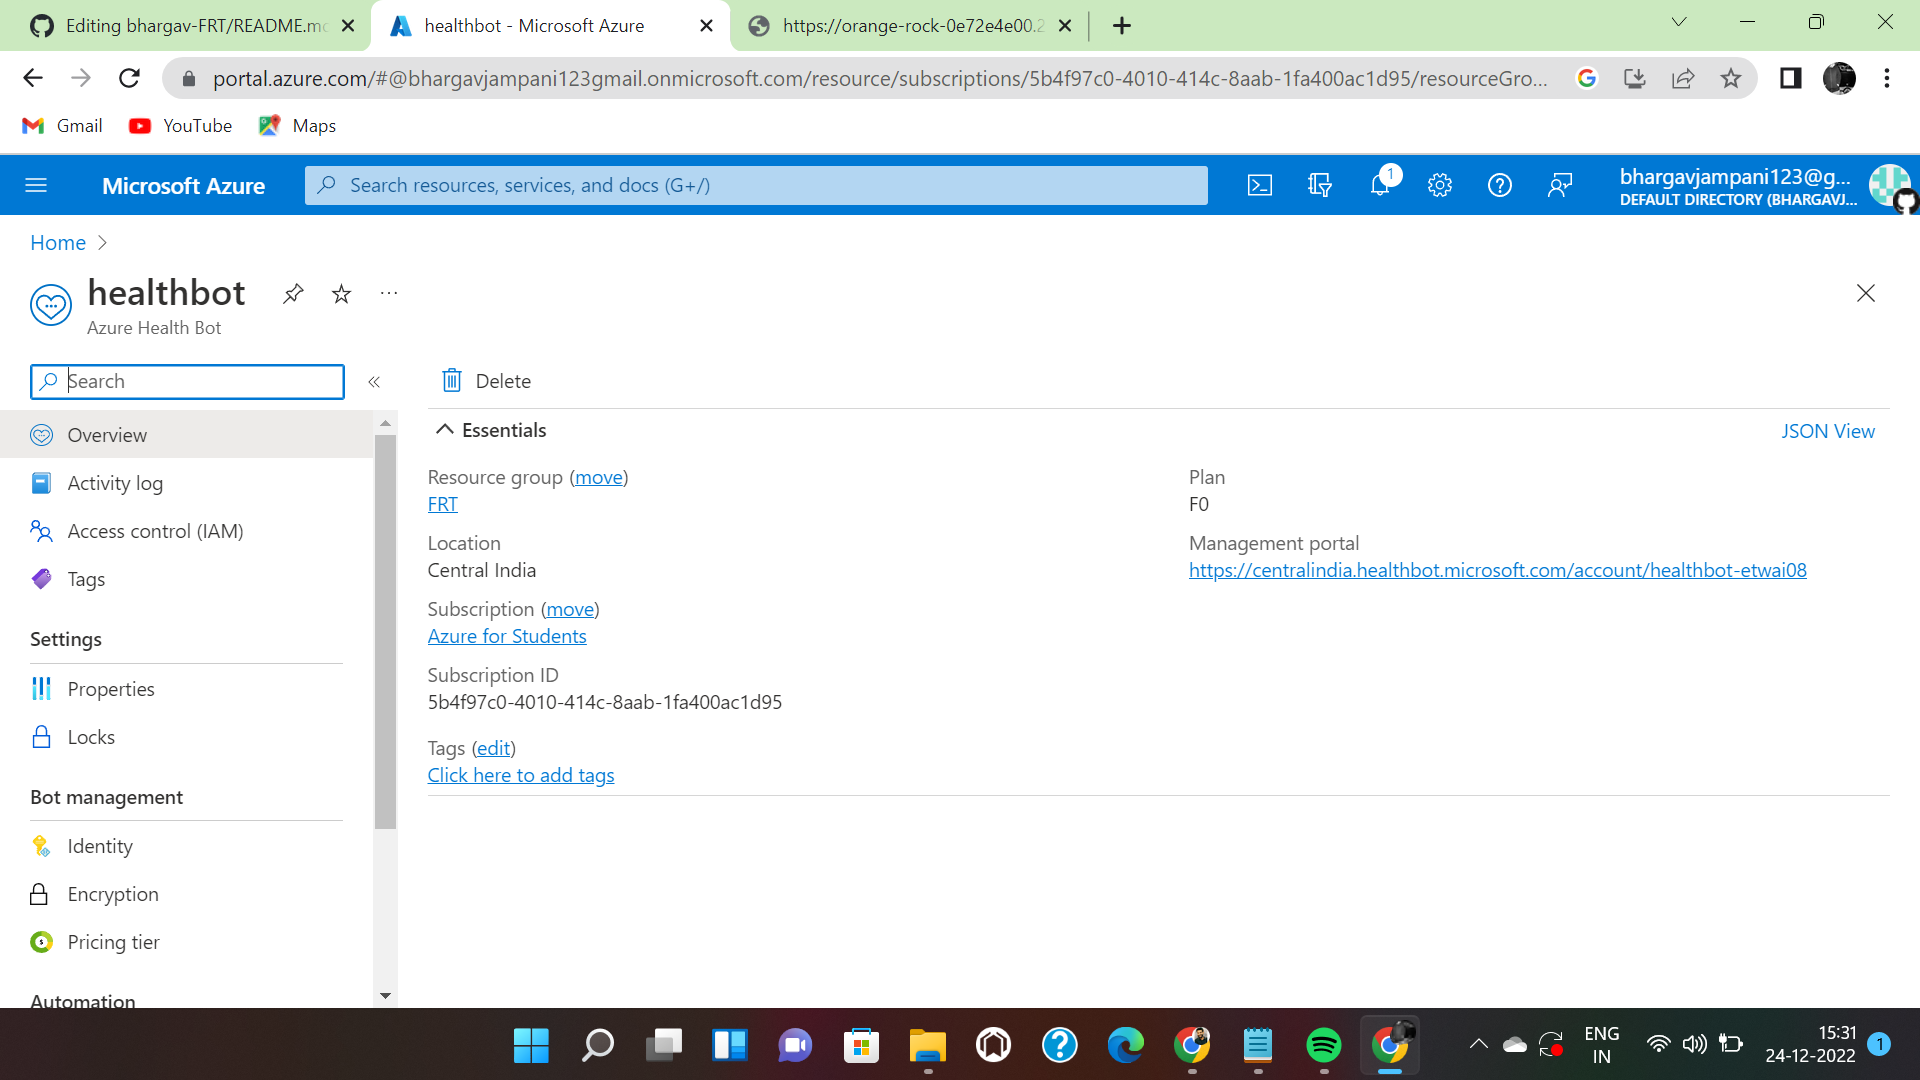This screenshot has height=1080, width=1920.
Task: Open the healthbot management portal URL
Action: [1497, 570]
